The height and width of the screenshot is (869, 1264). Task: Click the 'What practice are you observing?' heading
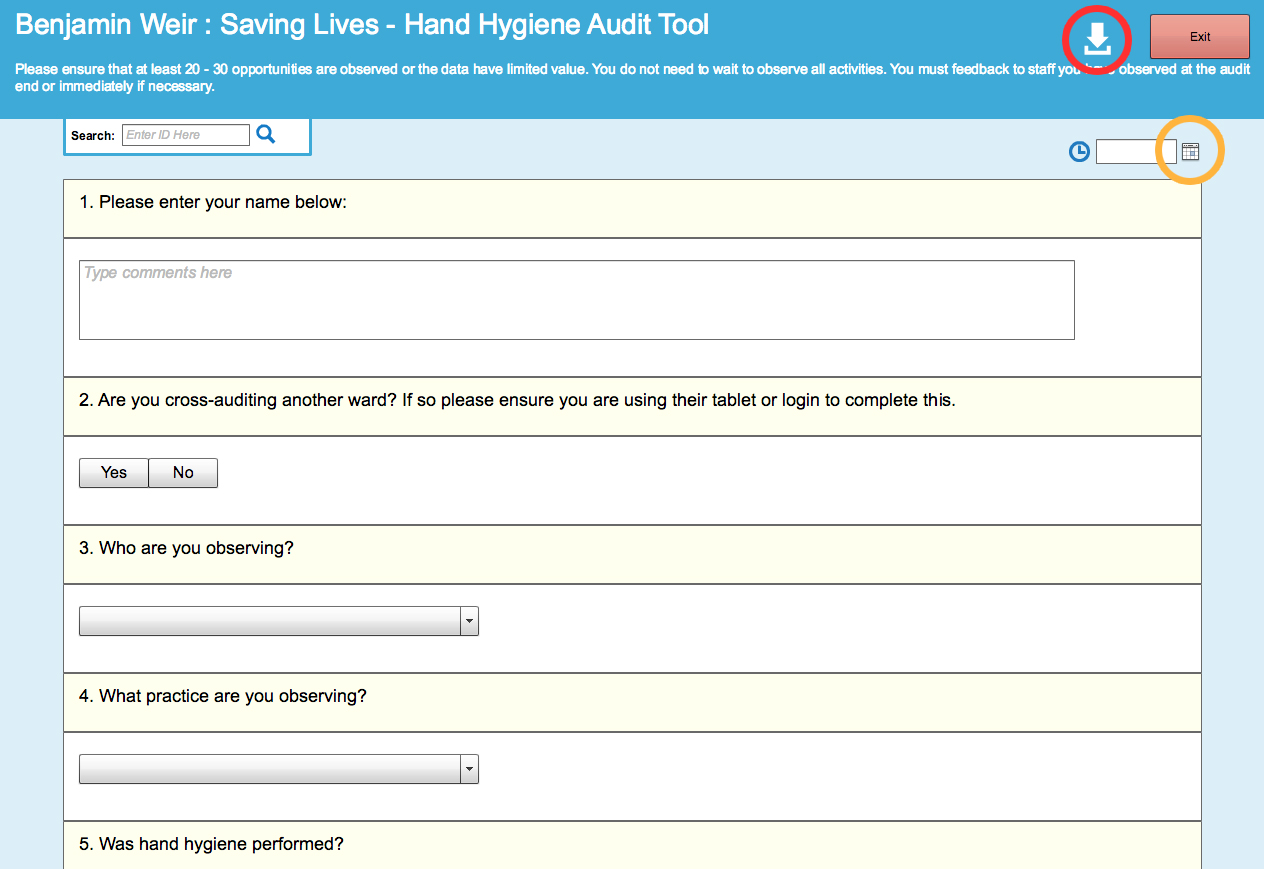[x=223, y=696]
